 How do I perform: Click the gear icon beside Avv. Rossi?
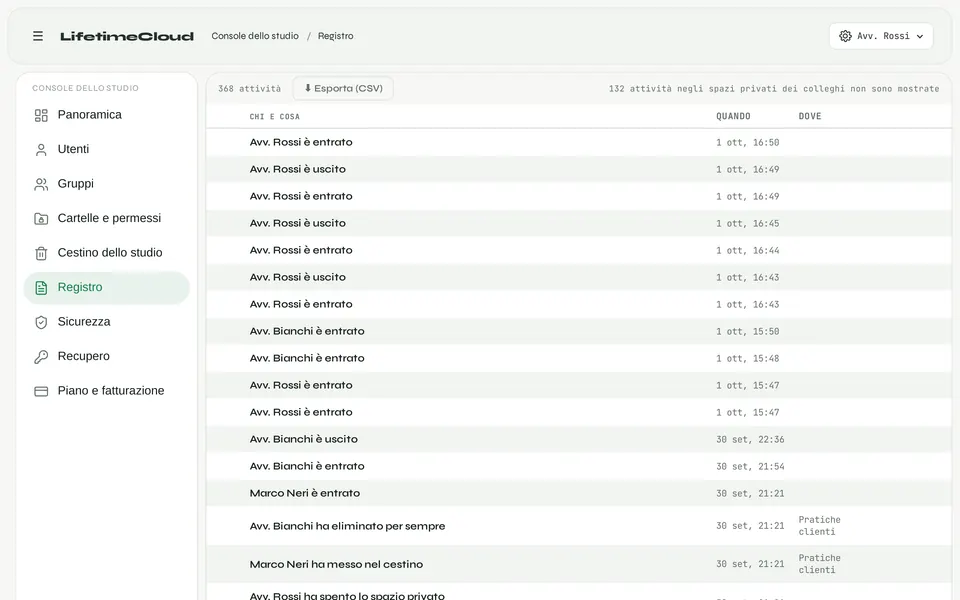(x=846, y=36)
